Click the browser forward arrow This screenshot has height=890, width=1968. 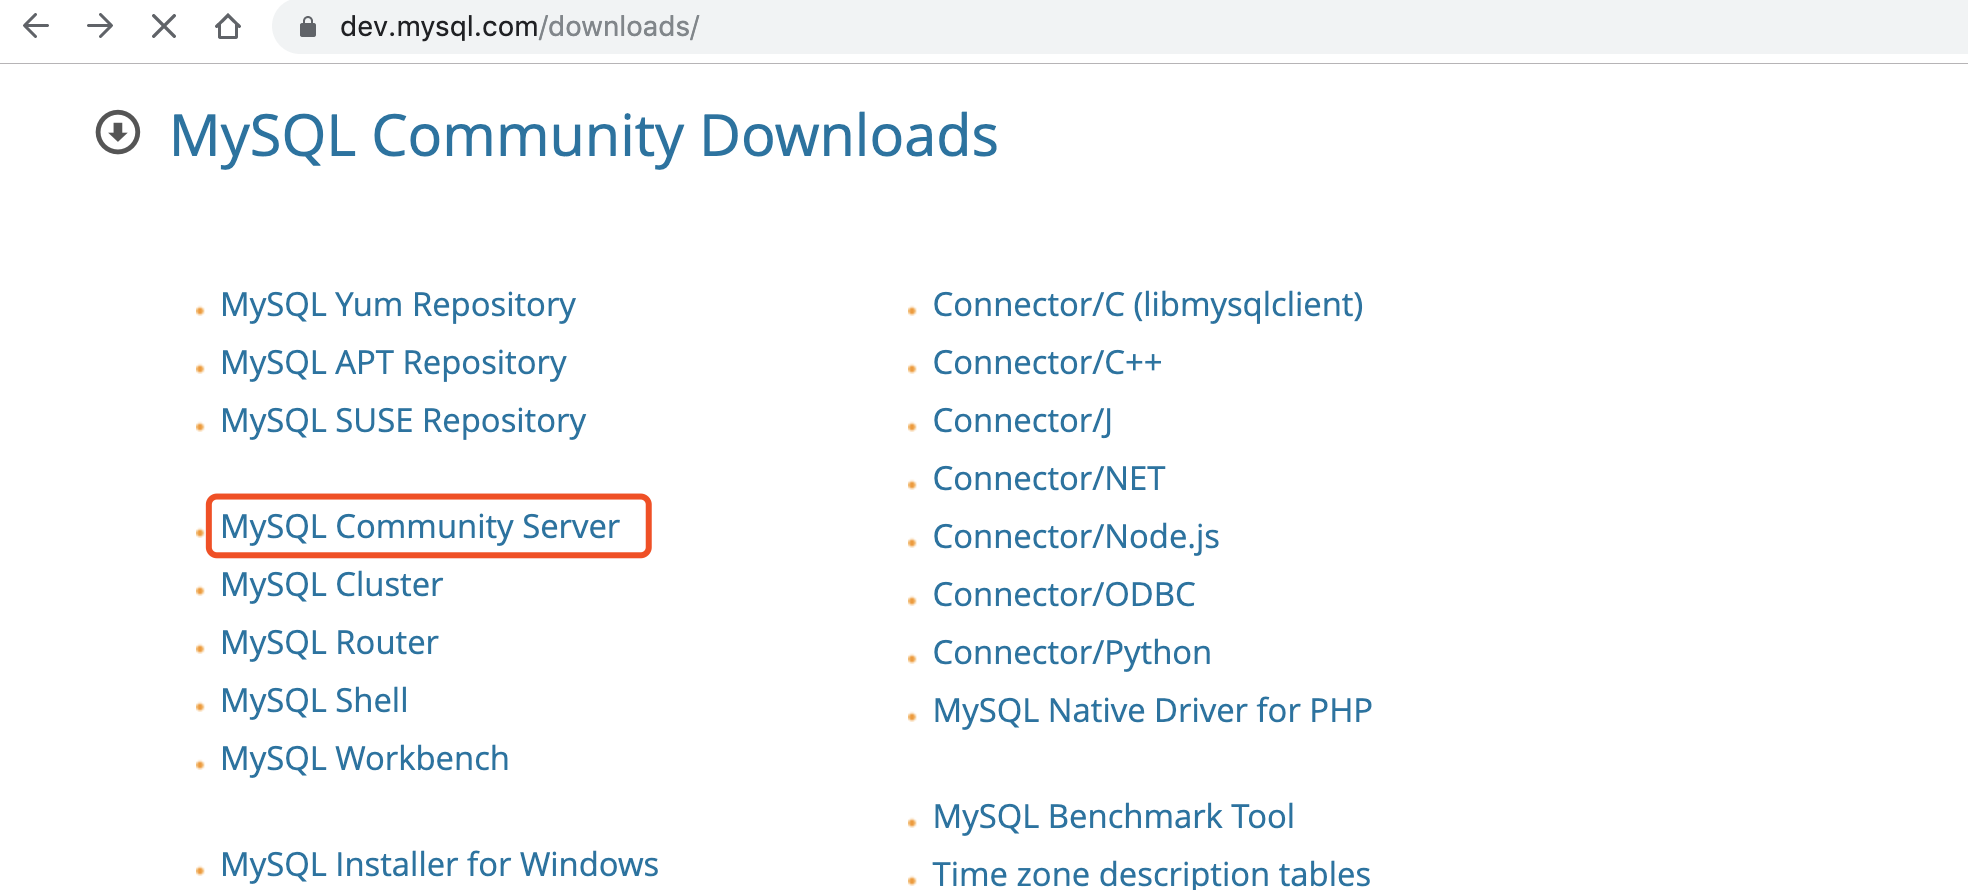tap(100, 26)
